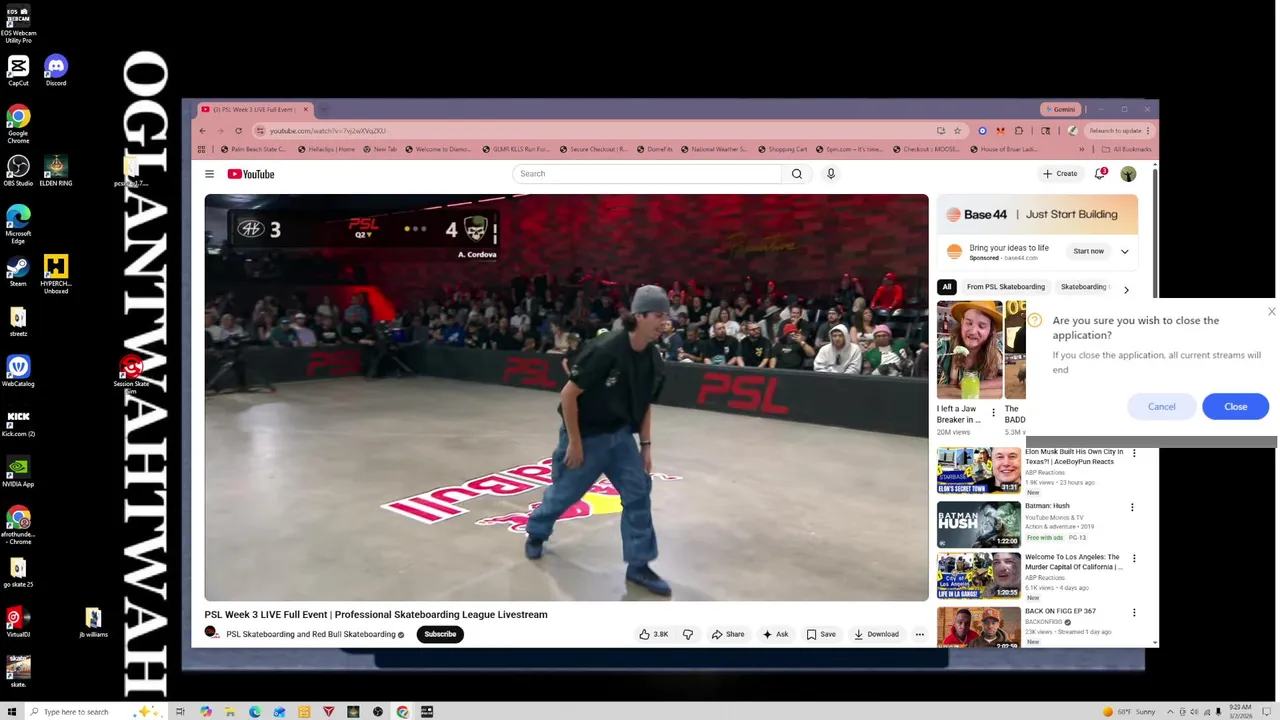The image size is (1280, 720).
Task: Open National Weather Service bookmark
Action: click(714, 150)
